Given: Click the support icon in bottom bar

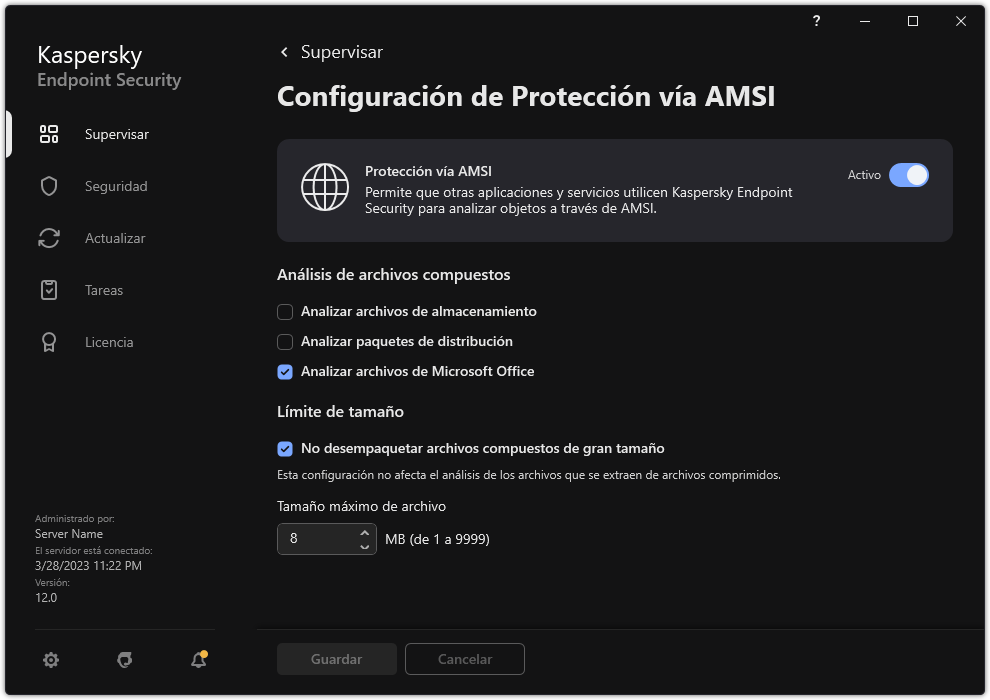Looking at the screenshot, I should (124, 660).
